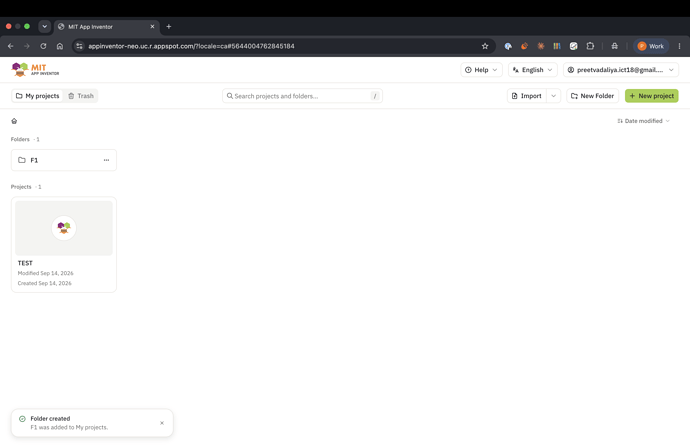
Task: Switch to the Trash tab
Action: pos(81,95)
